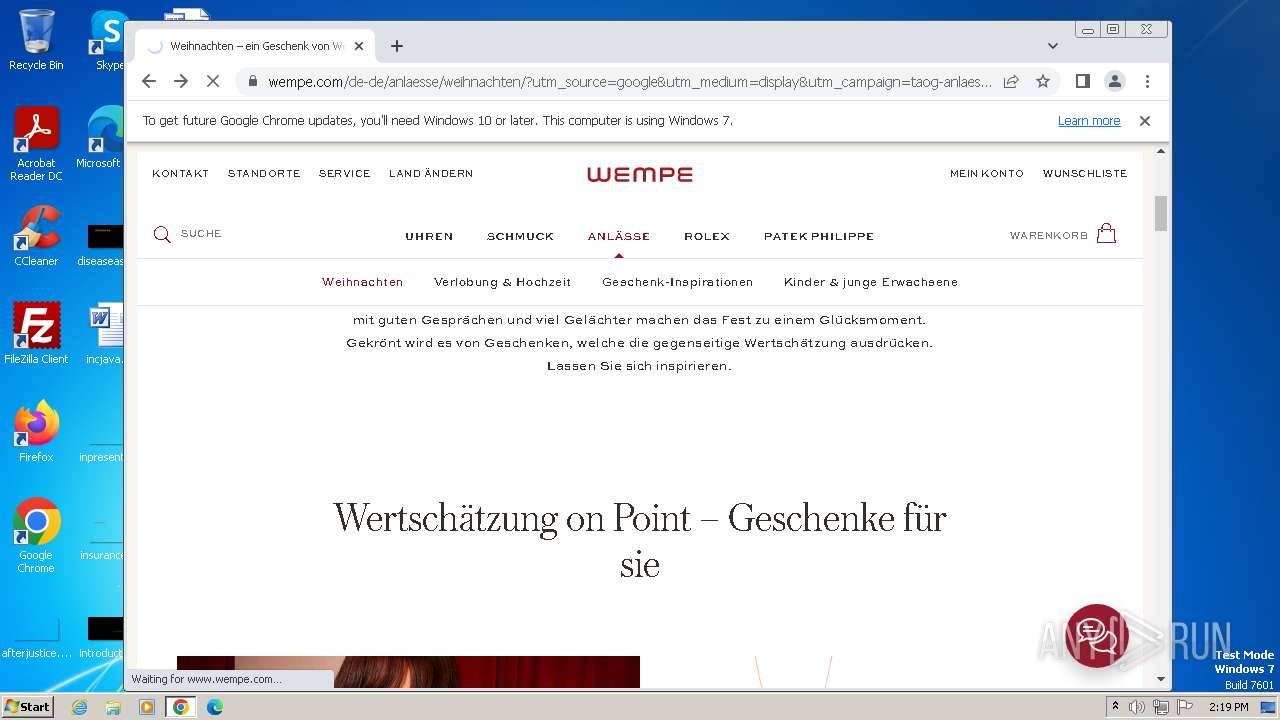Open the KONTAKT link

[181, 174]
